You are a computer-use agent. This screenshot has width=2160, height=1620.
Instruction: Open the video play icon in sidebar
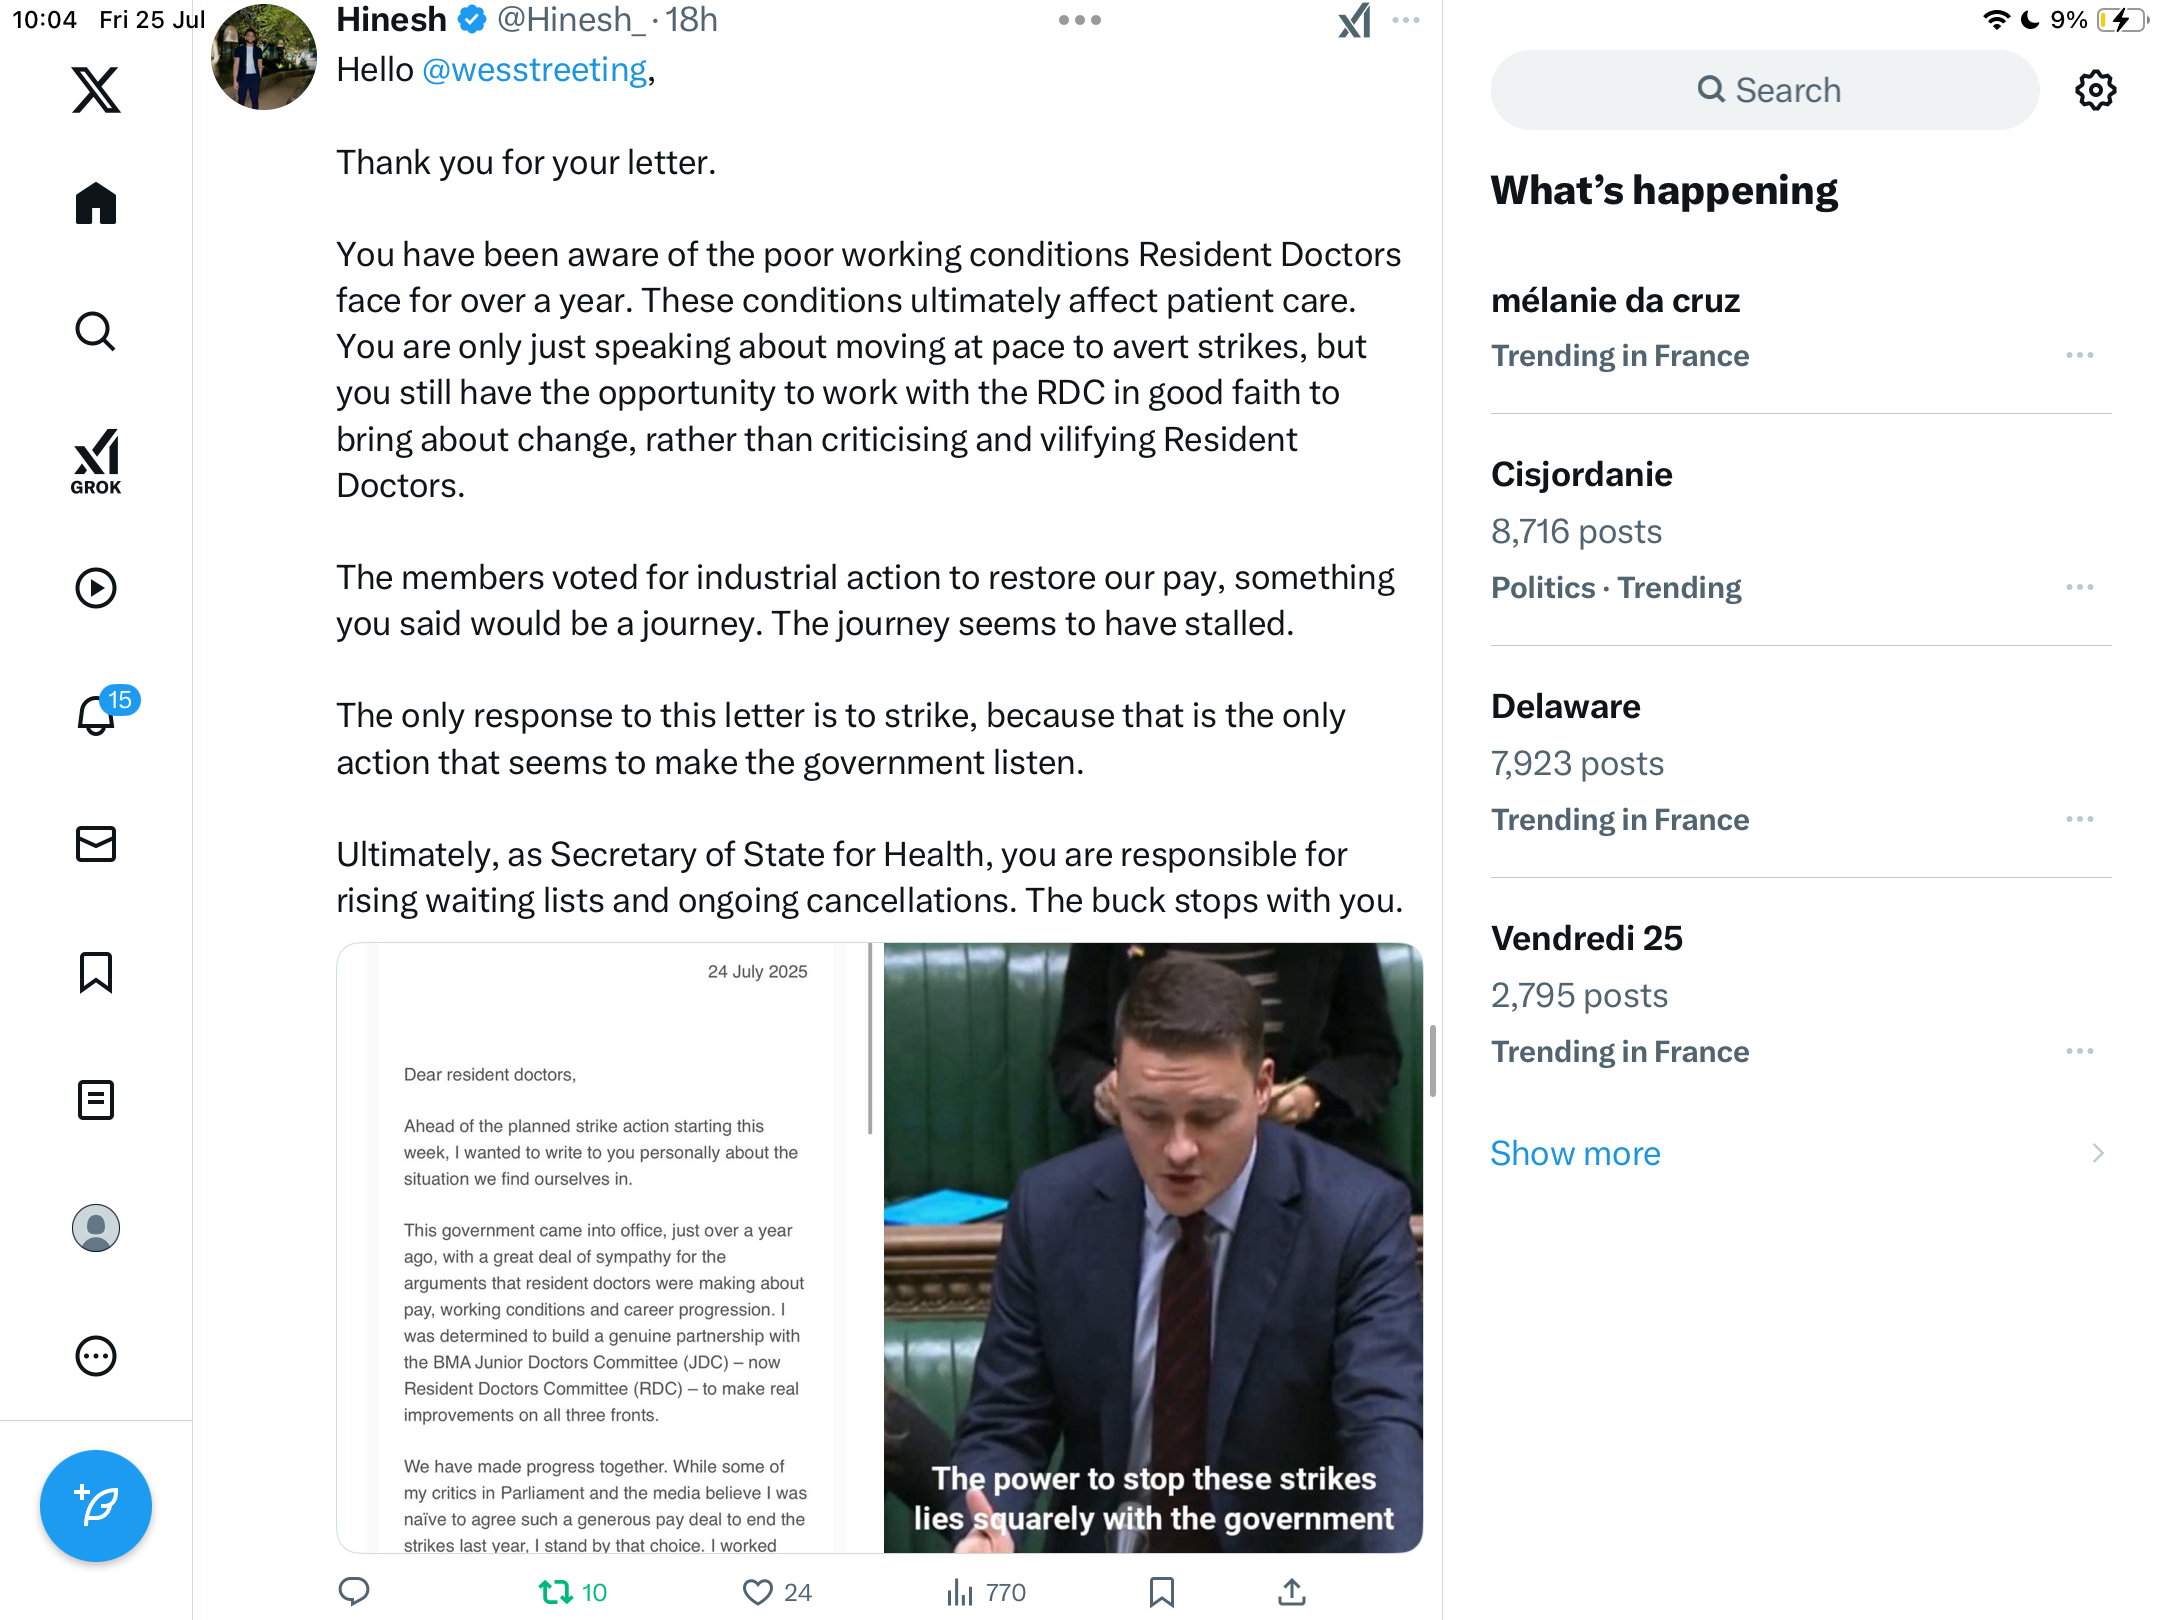point(96,588)
